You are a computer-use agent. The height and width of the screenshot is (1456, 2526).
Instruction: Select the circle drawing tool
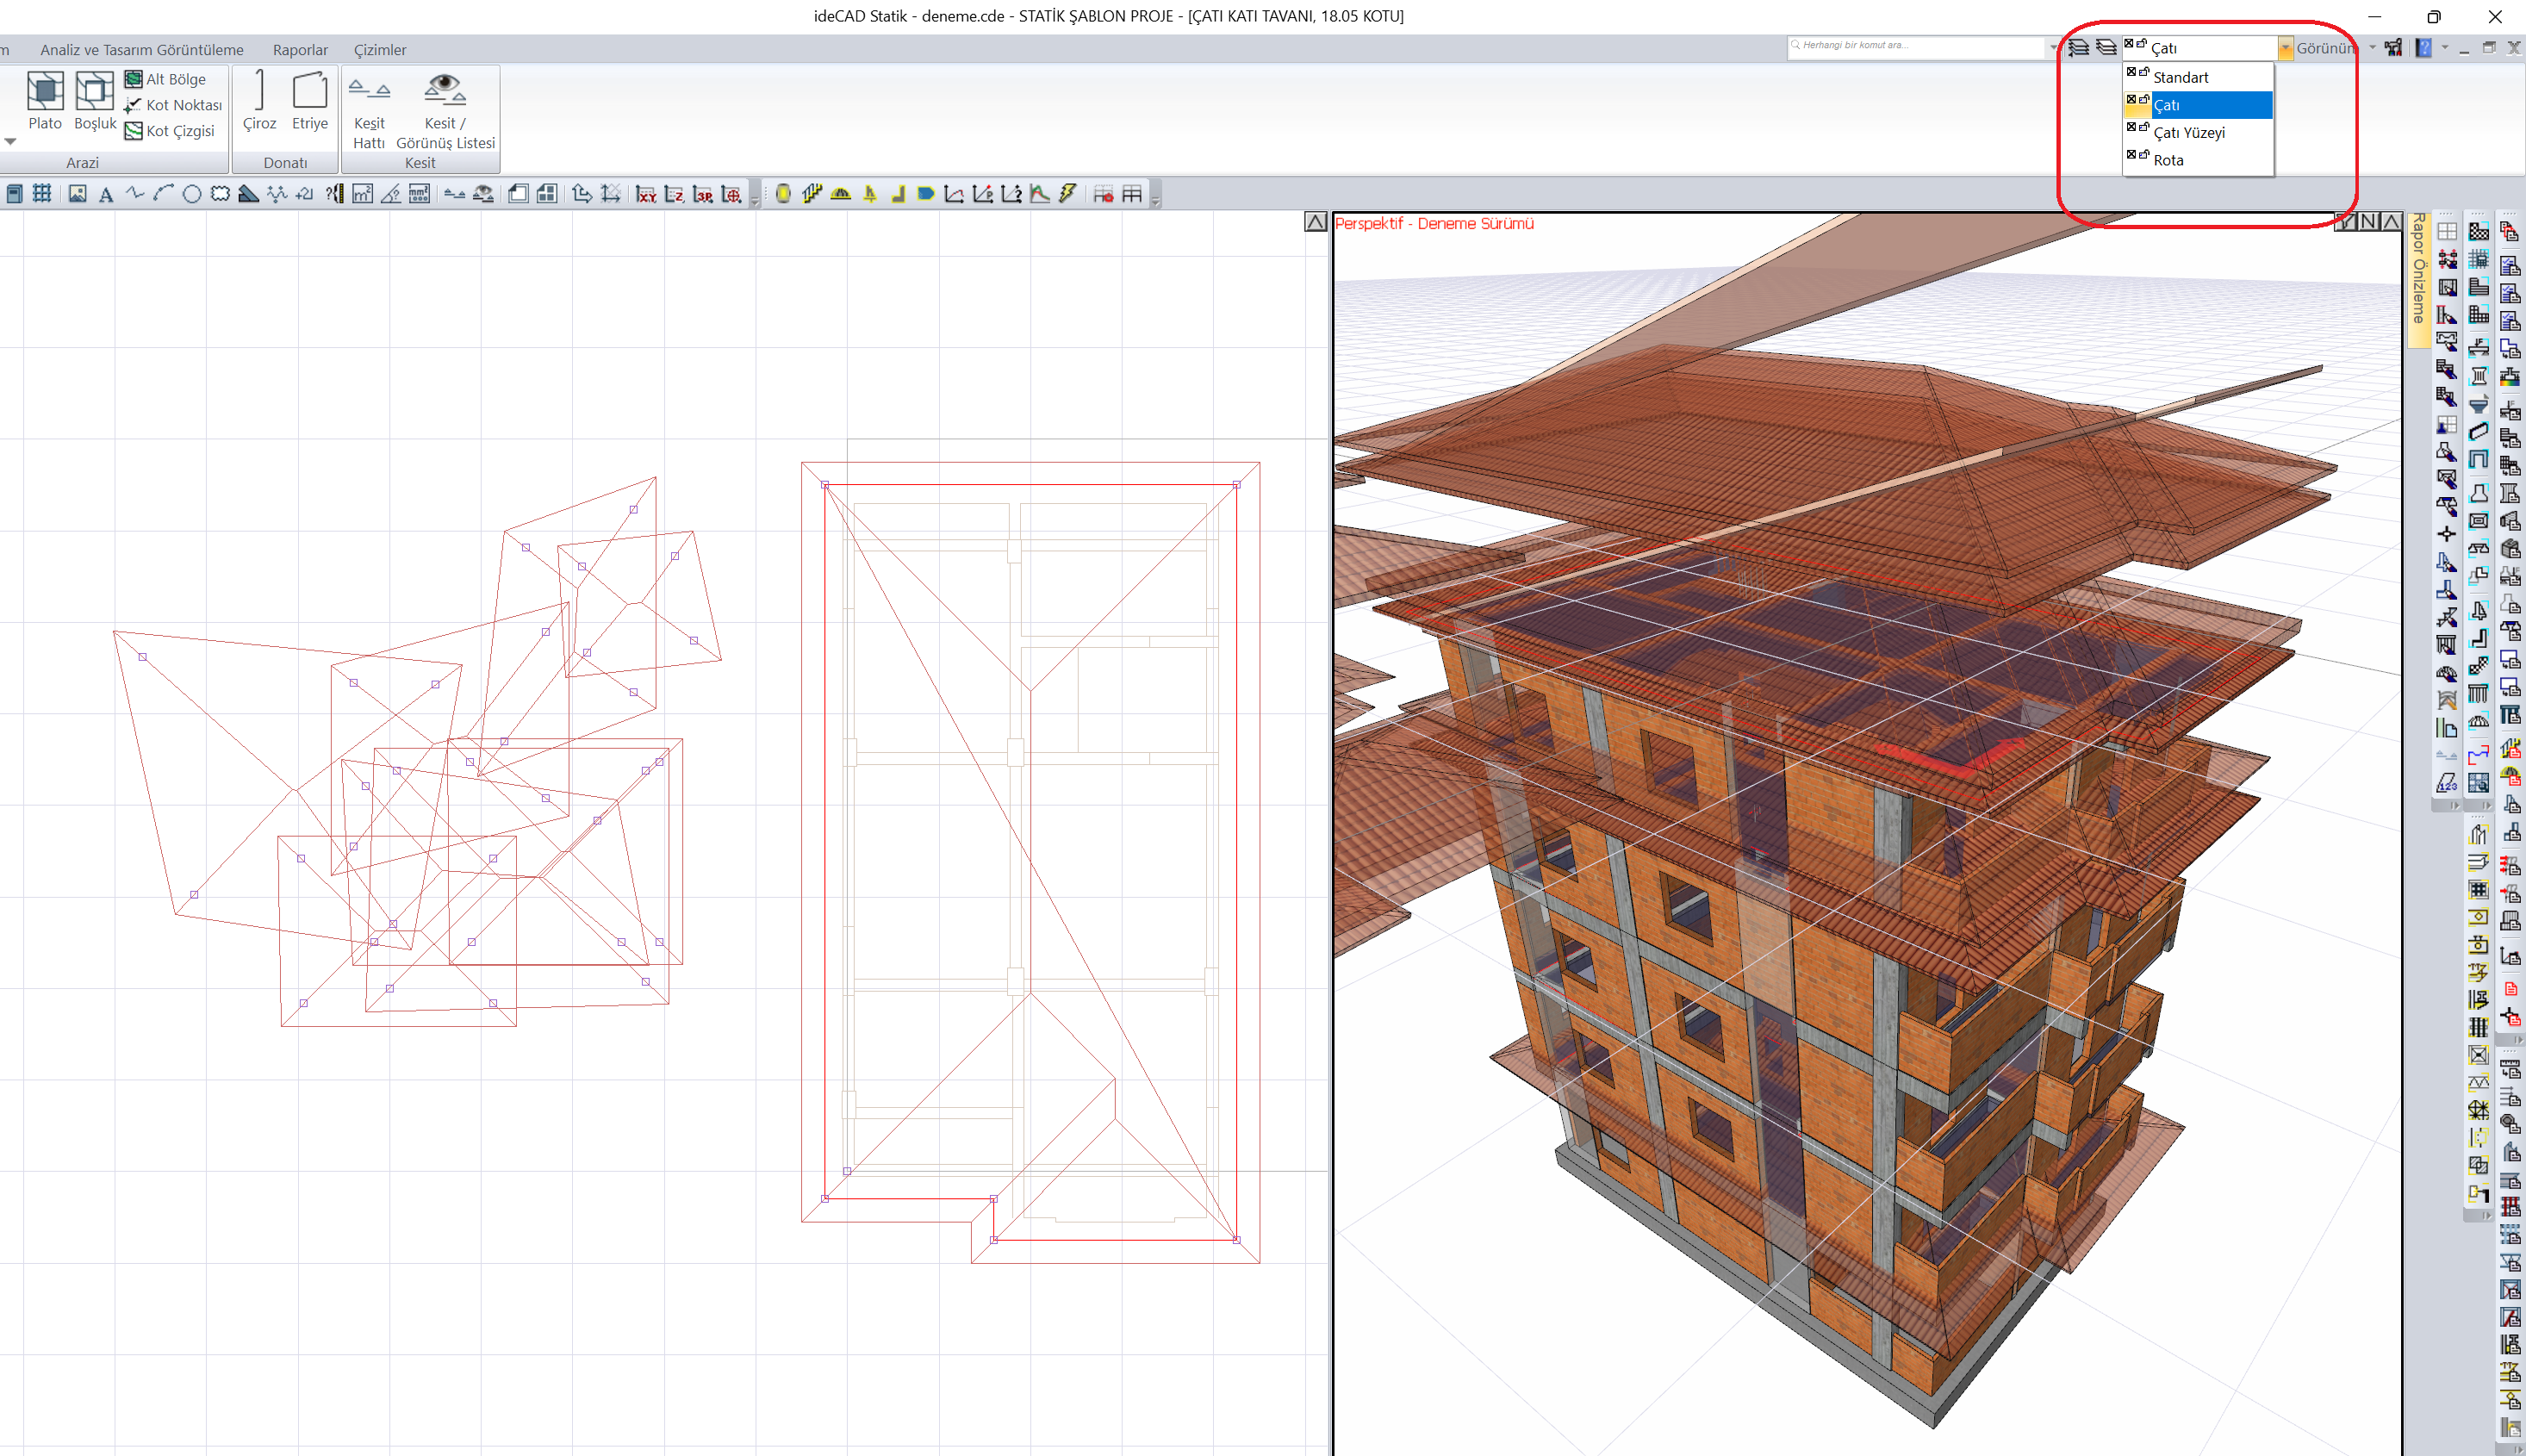coord(192,195)
